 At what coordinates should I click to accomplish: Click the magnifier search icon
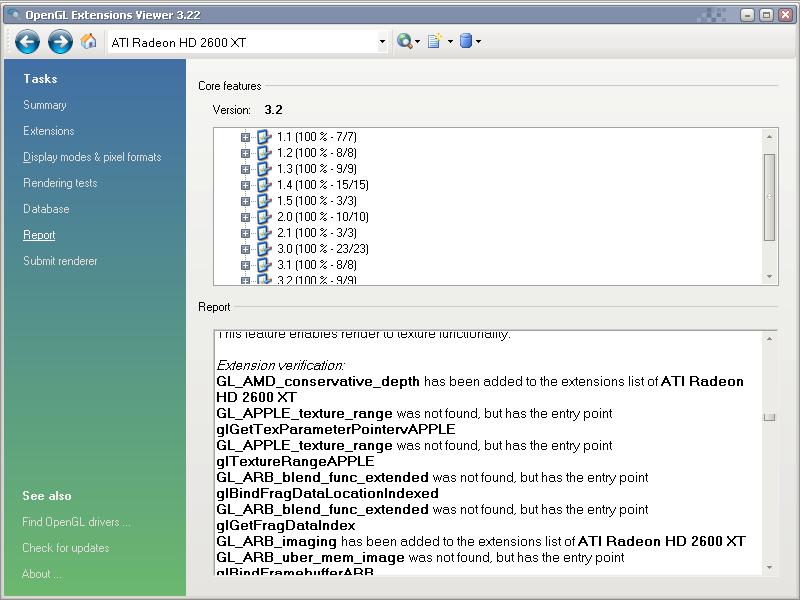pos(405,41)
